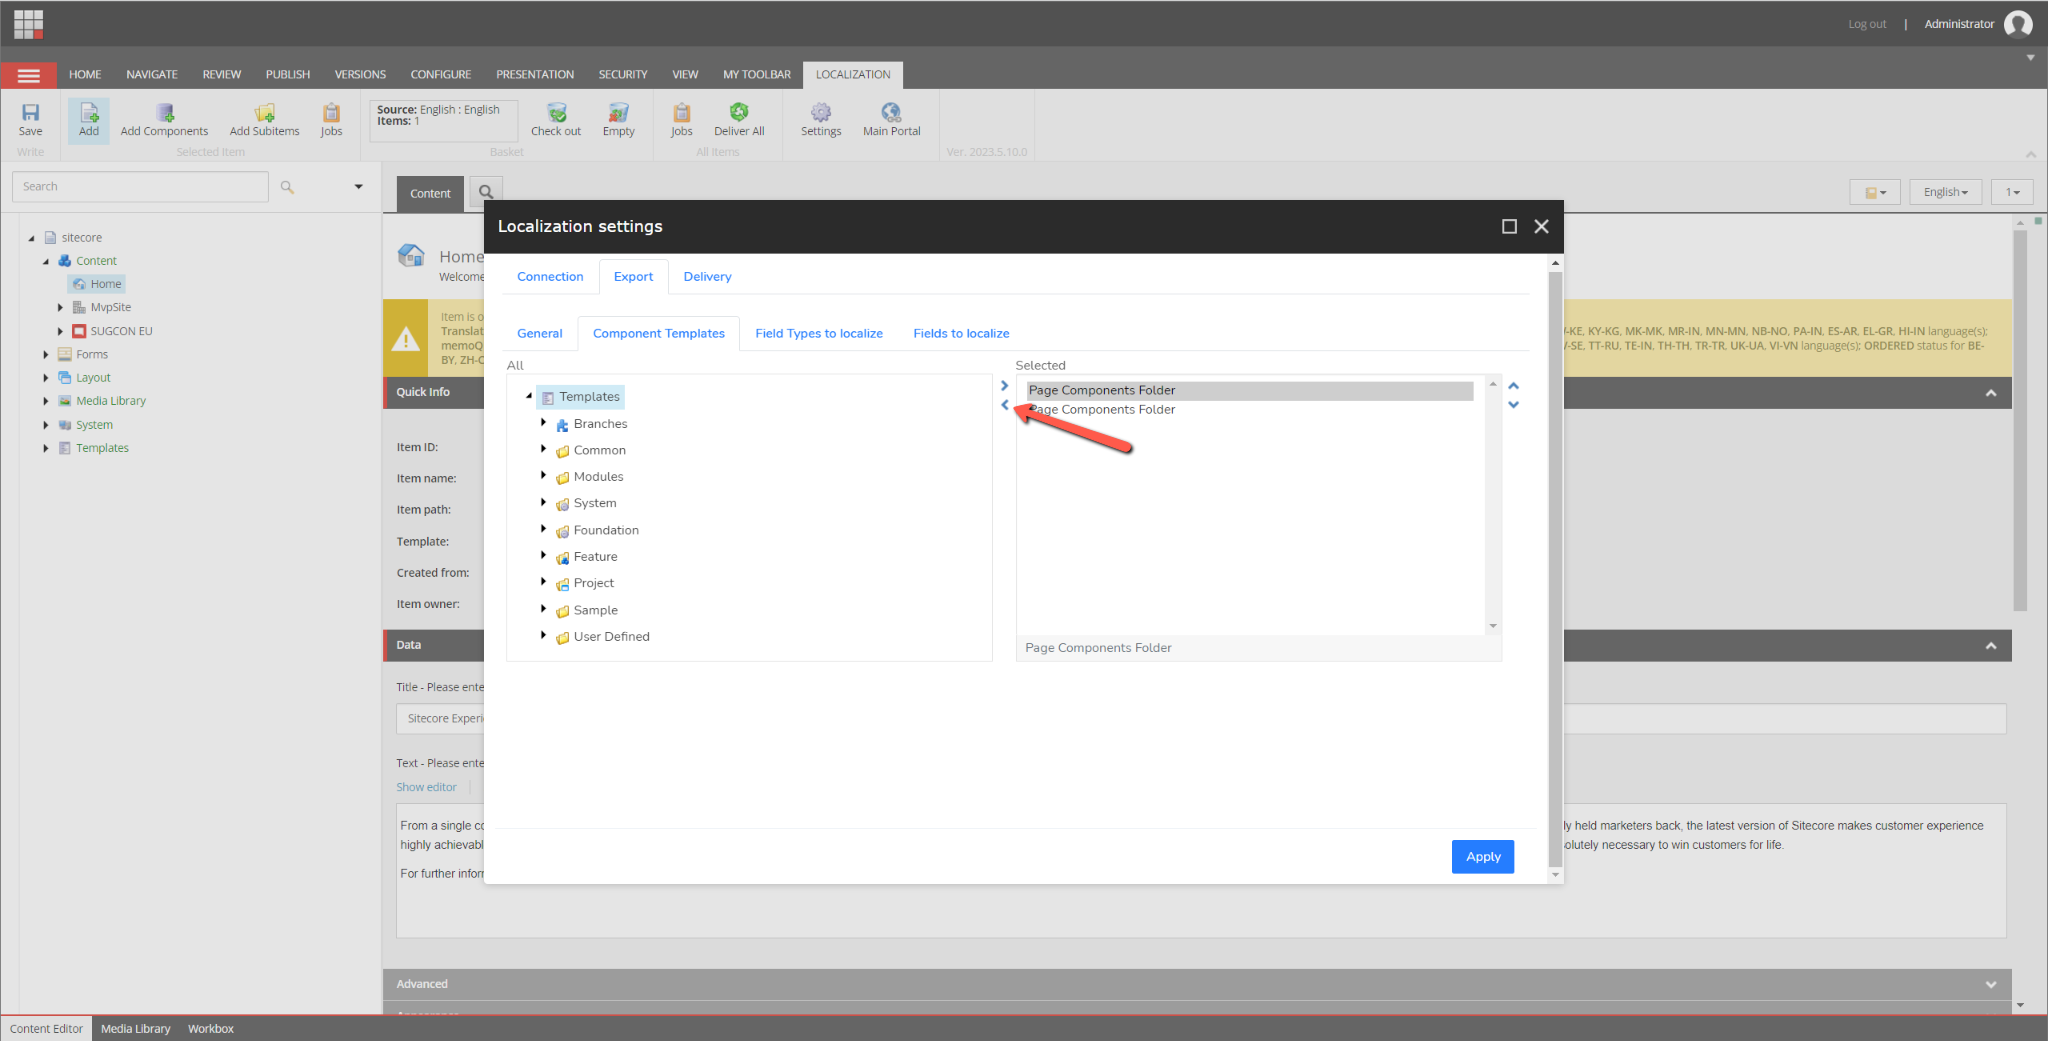Open the Field Types to localize tab

coord(819,334)
